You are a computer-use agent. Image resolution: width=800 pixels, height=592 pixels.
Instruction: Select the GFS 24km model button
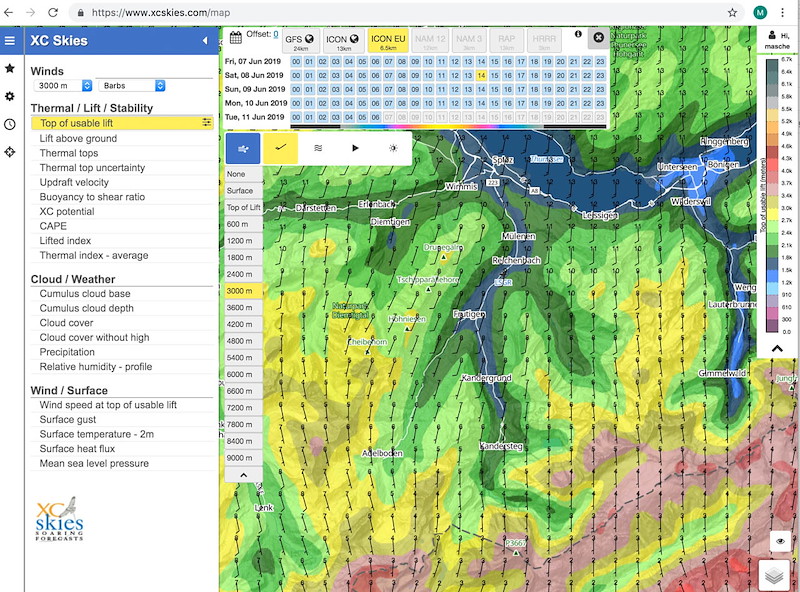coord(301,41)
